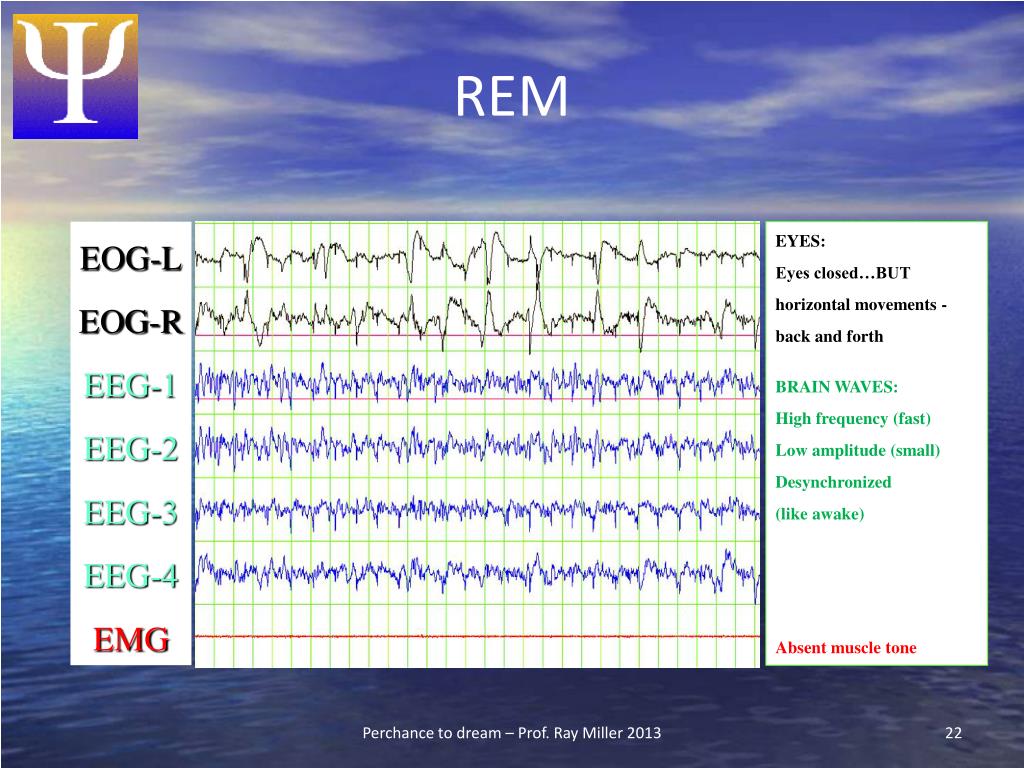
Task: Select 'Absent muscle tone' red text
Action: click(846, 648)
